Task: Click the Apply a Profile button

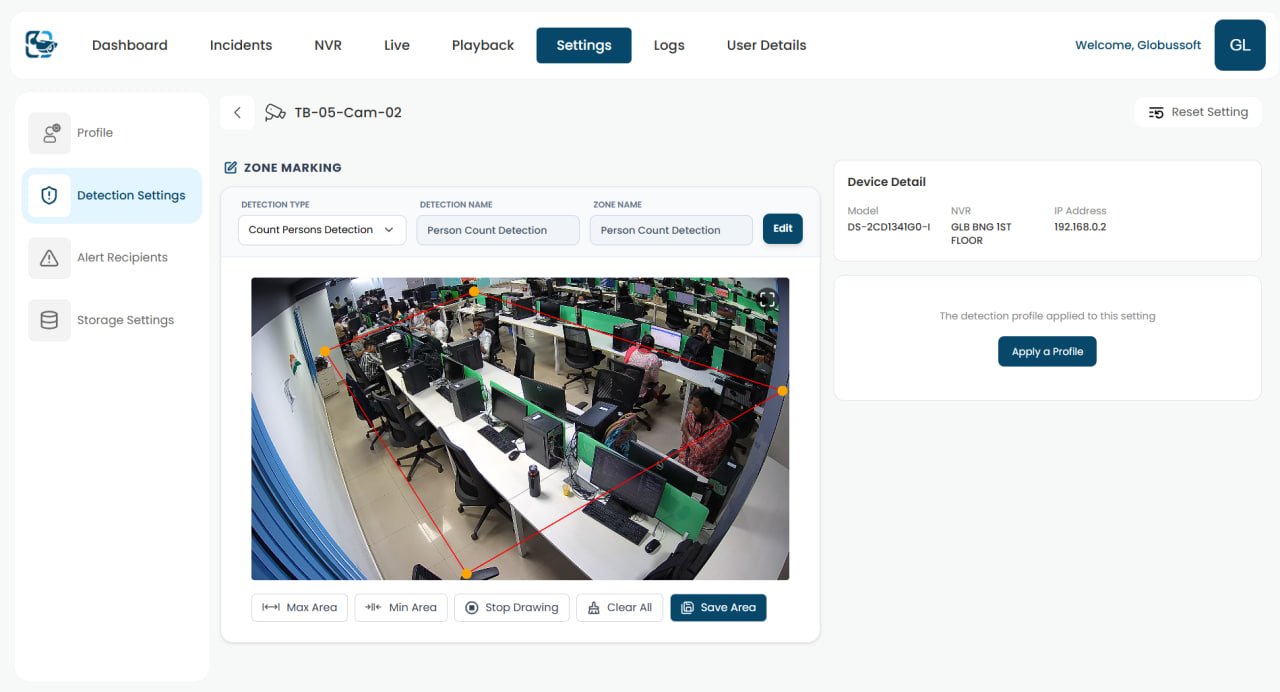Action: point(1046,351)
